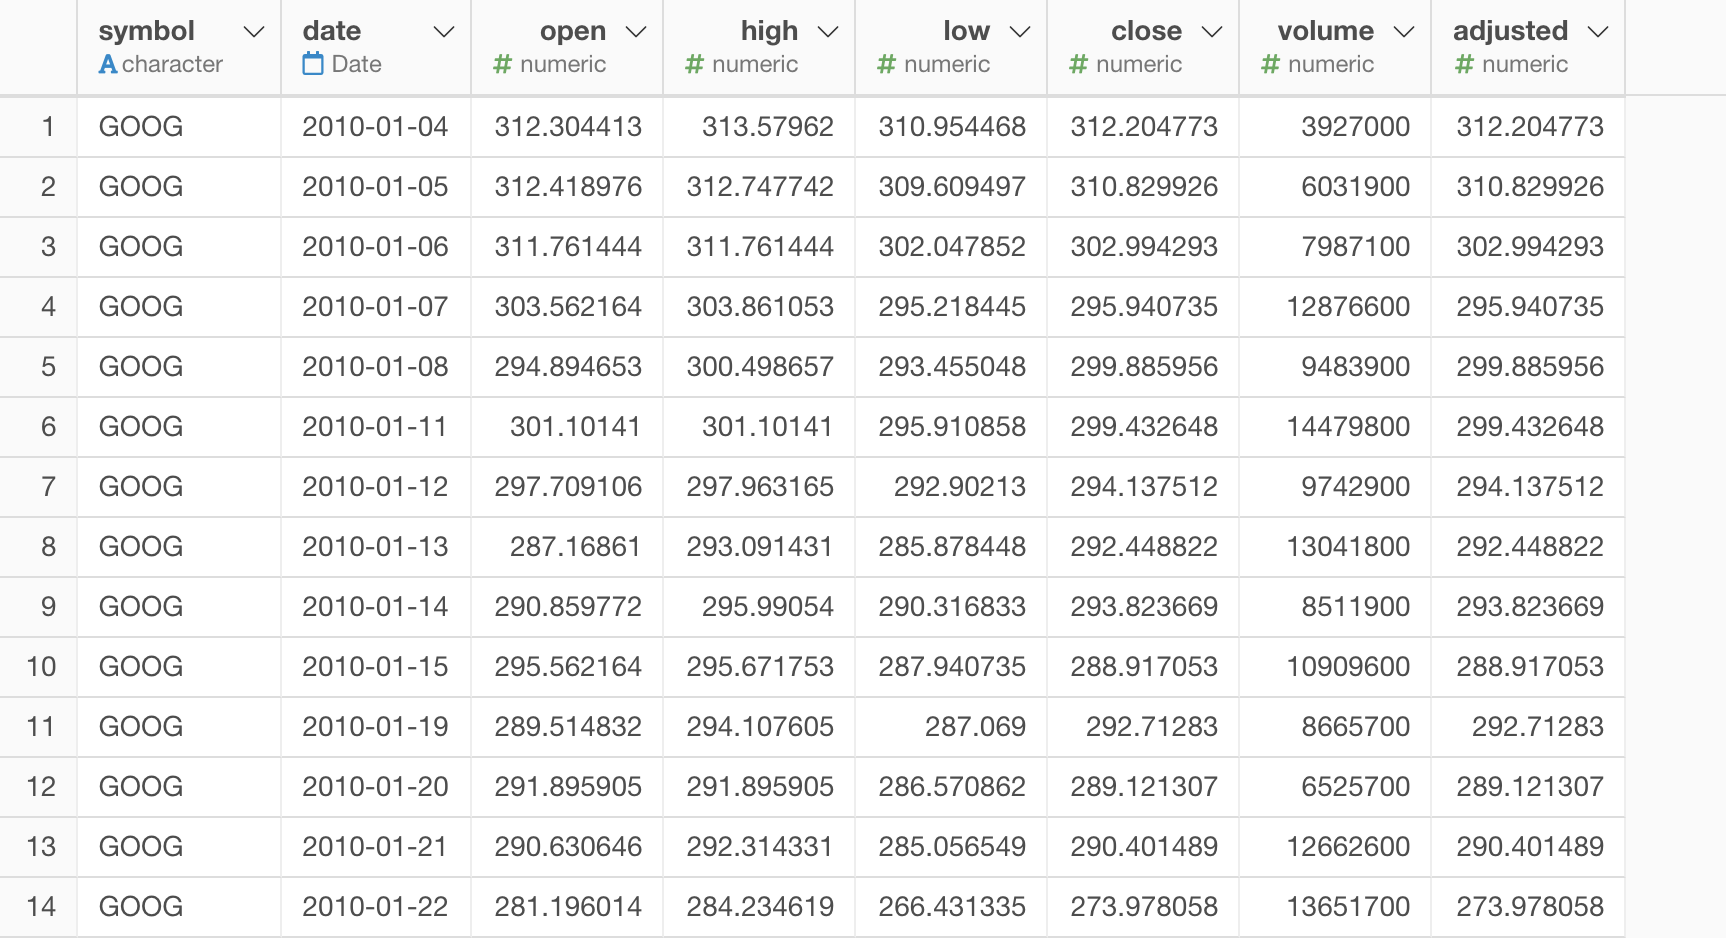Click close value 299.885956 in row 5

point(1144,367)
